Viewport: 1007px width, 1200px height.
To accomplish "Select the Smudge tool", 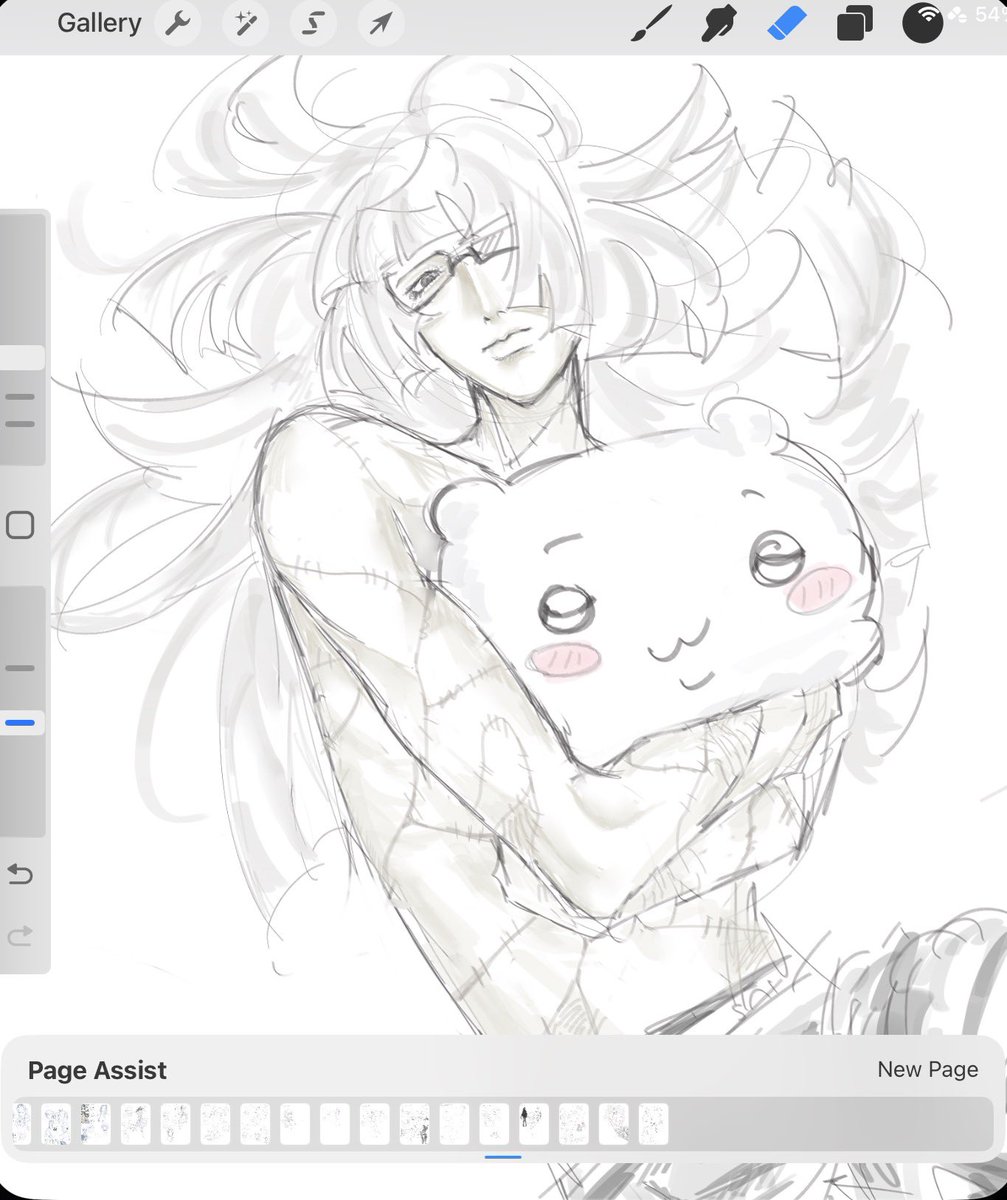I will pyautogui.click(x=717, y=23).
